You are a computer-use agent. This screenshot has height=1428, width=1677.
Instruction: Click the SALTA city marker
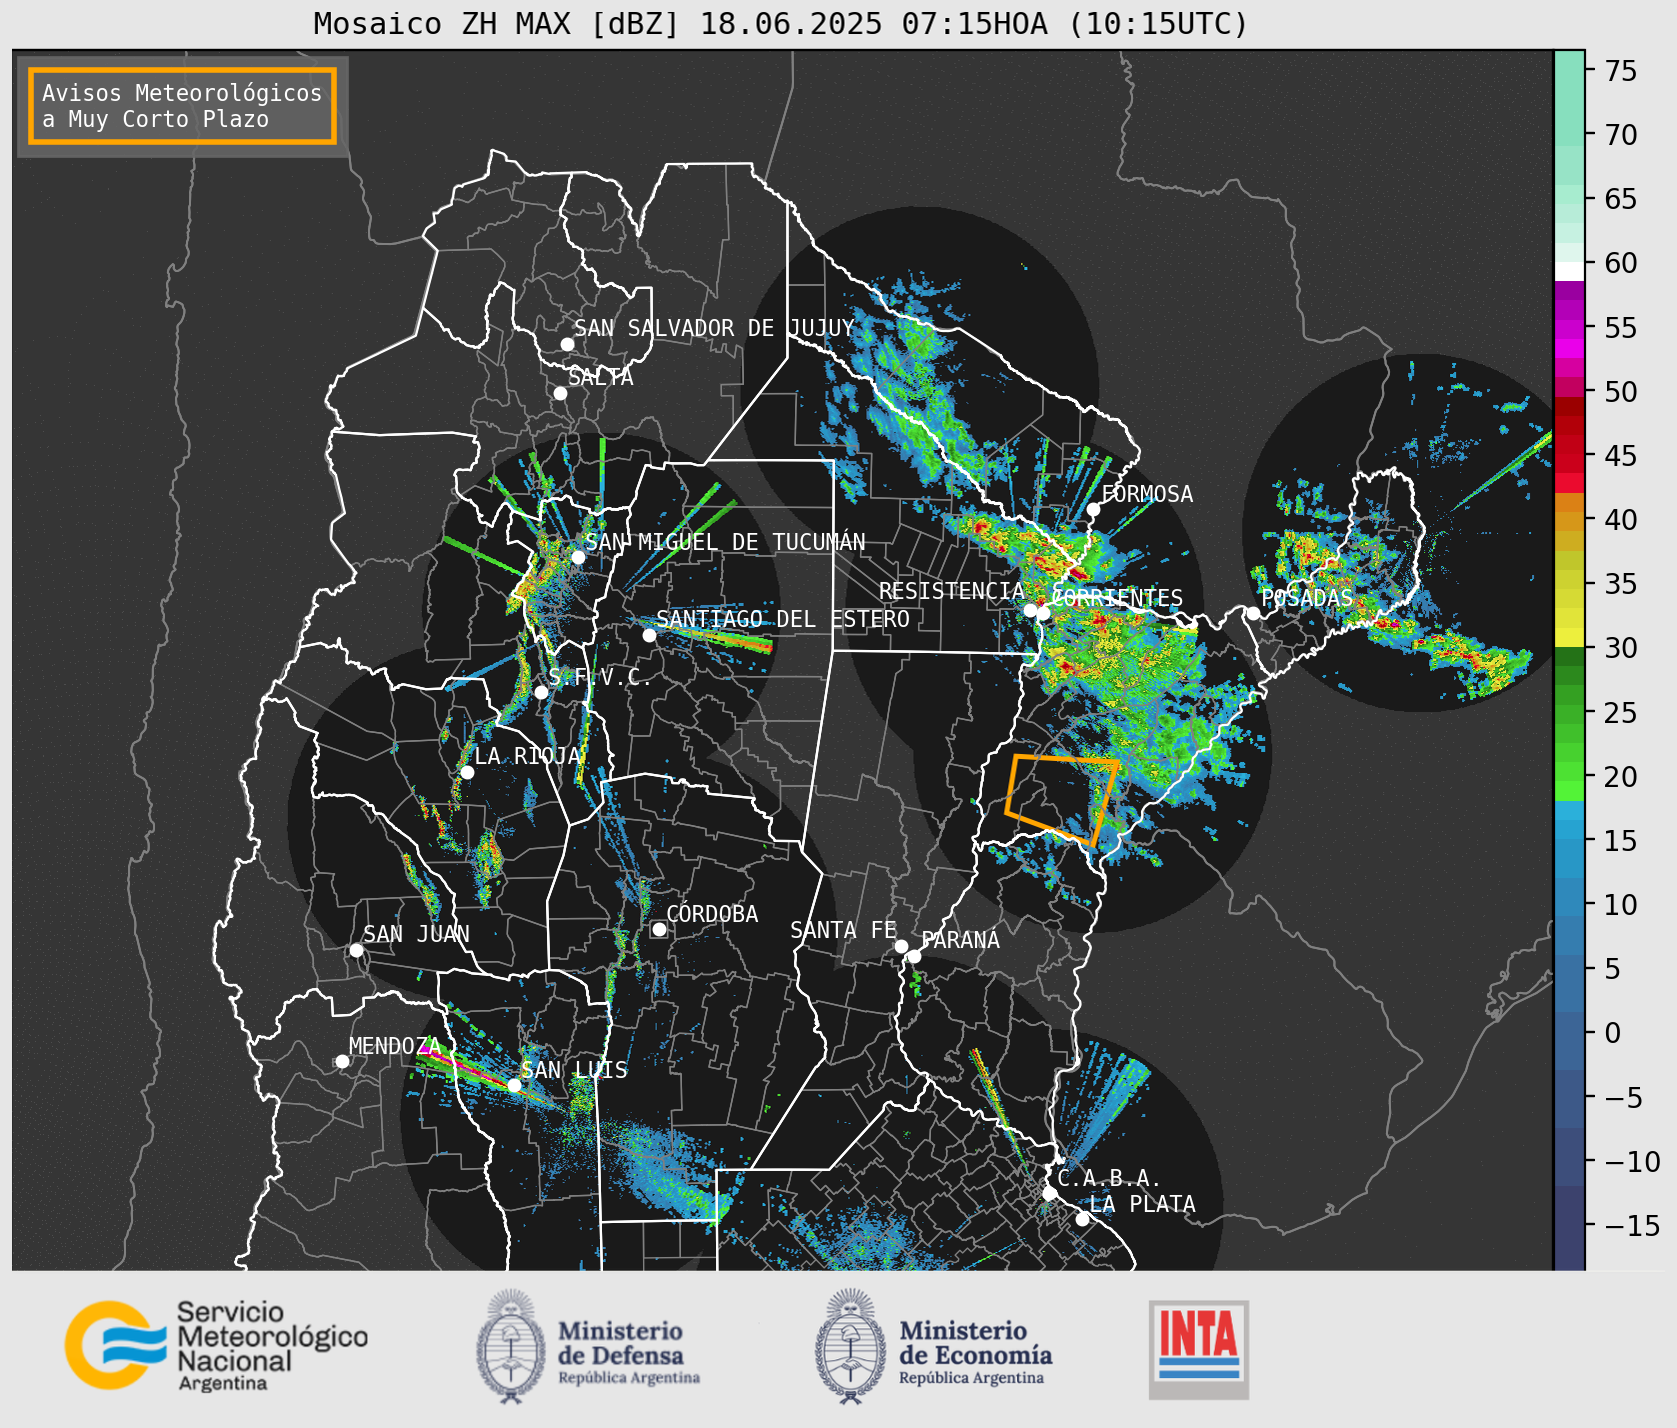(560, 393)
